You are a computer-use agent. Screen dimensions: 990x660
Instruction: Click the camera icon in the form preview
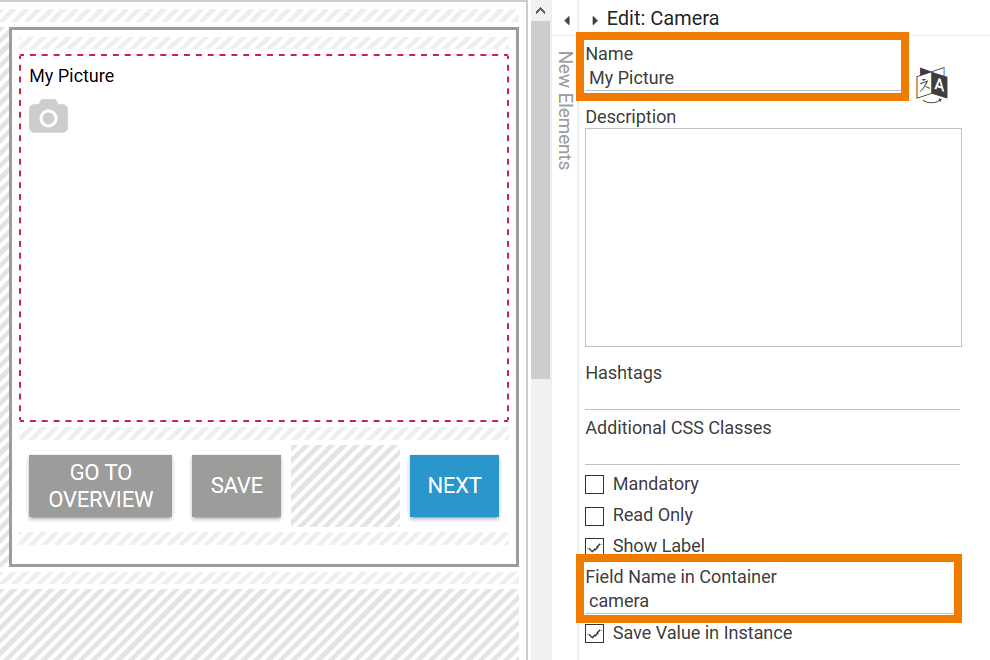point(48,117)
